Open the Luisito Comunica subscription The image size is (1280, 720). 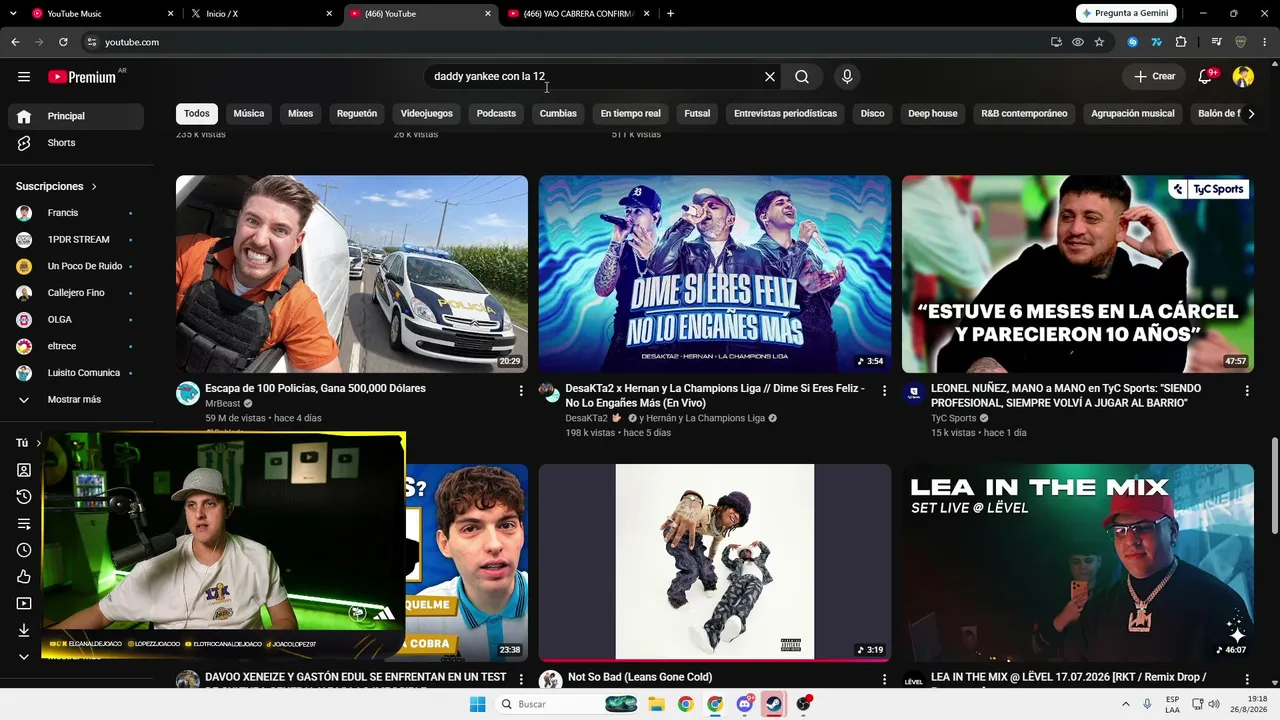pyautogui.click(x=74, y=373)
